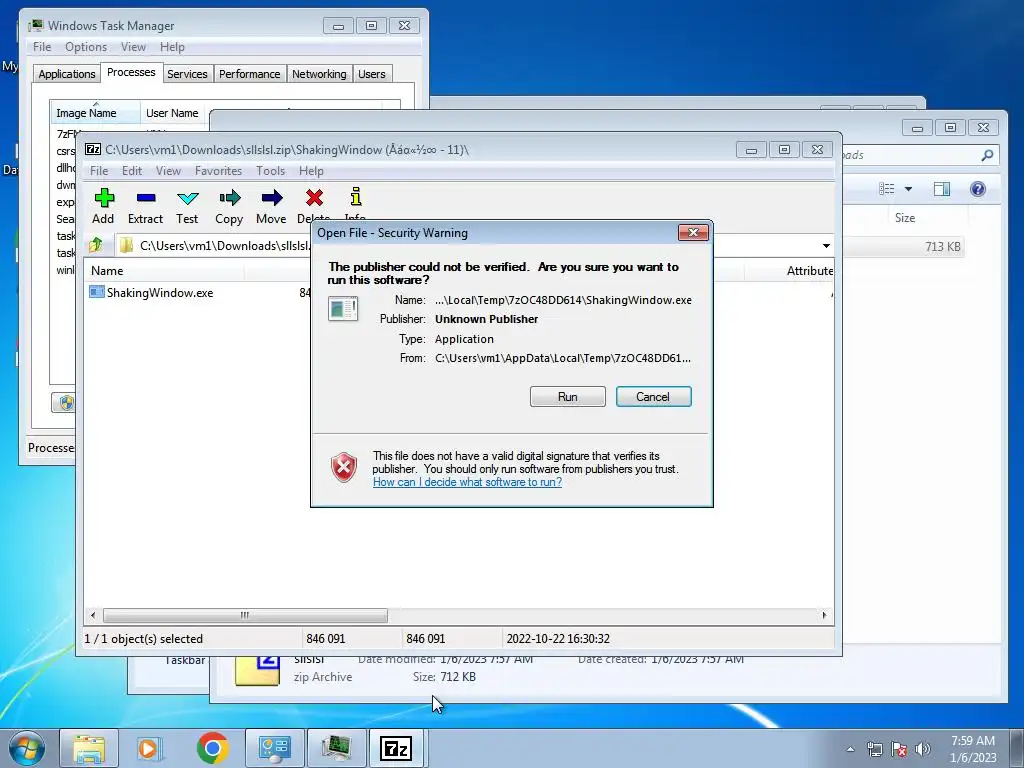This screenshot has height=768, width=1024.
Task: Switch to Task Manager Applications tab
Action: pyautogui.click(x=67, y=74)
